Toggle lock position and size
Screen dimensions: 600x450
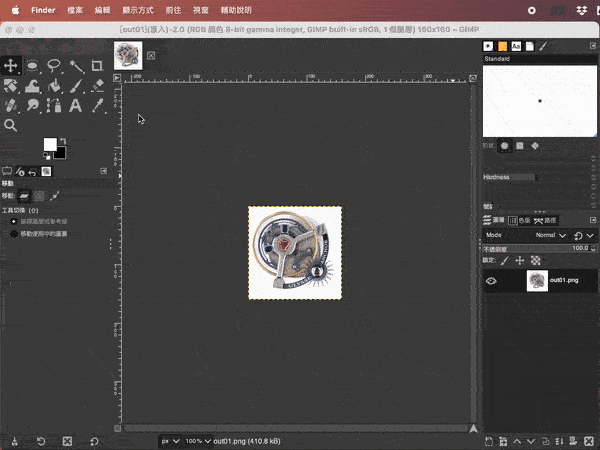[x=520, y=261]
